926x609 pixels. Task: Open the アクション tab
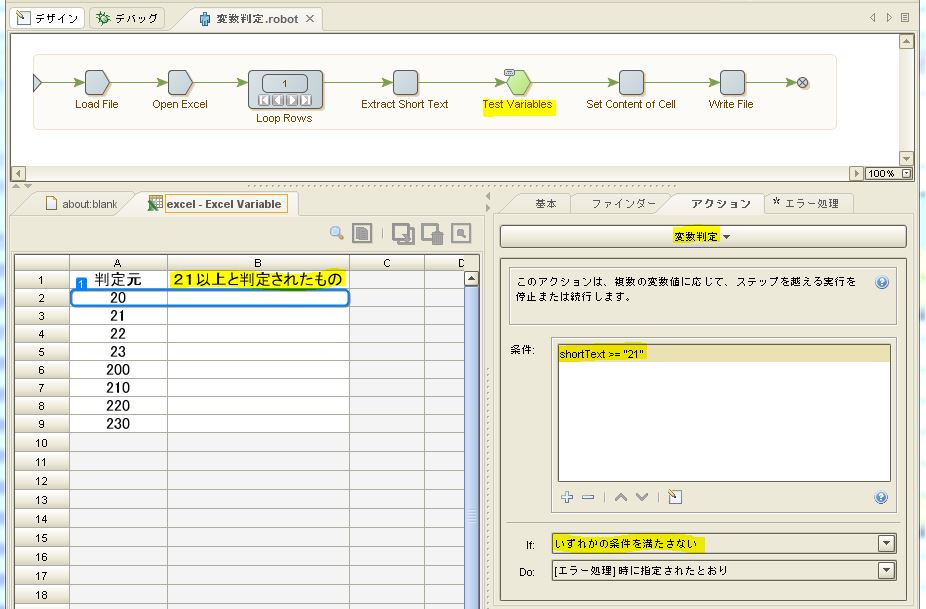click(720, 204)
